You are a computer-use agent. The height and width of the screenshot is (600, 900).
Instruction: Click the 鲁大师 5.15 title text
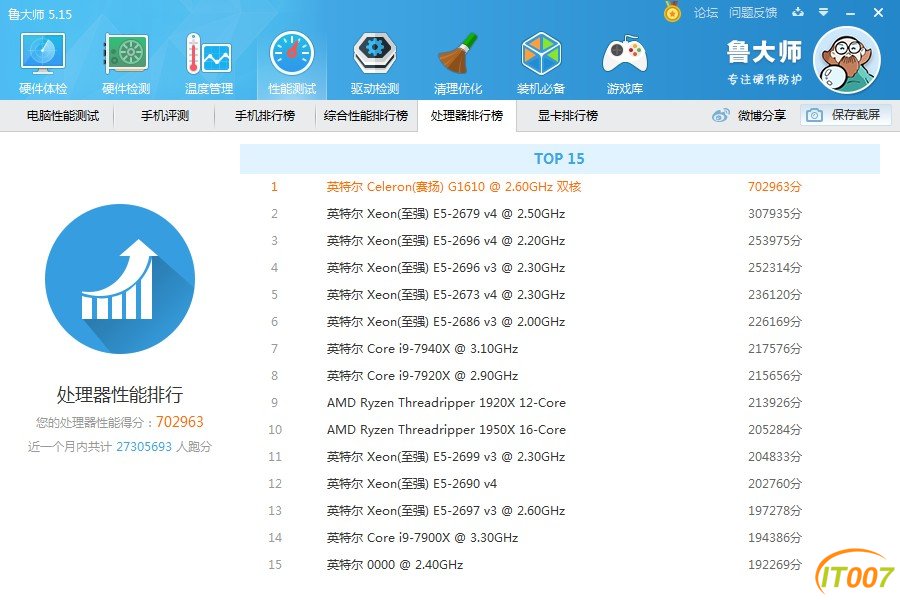coord(40,14)
